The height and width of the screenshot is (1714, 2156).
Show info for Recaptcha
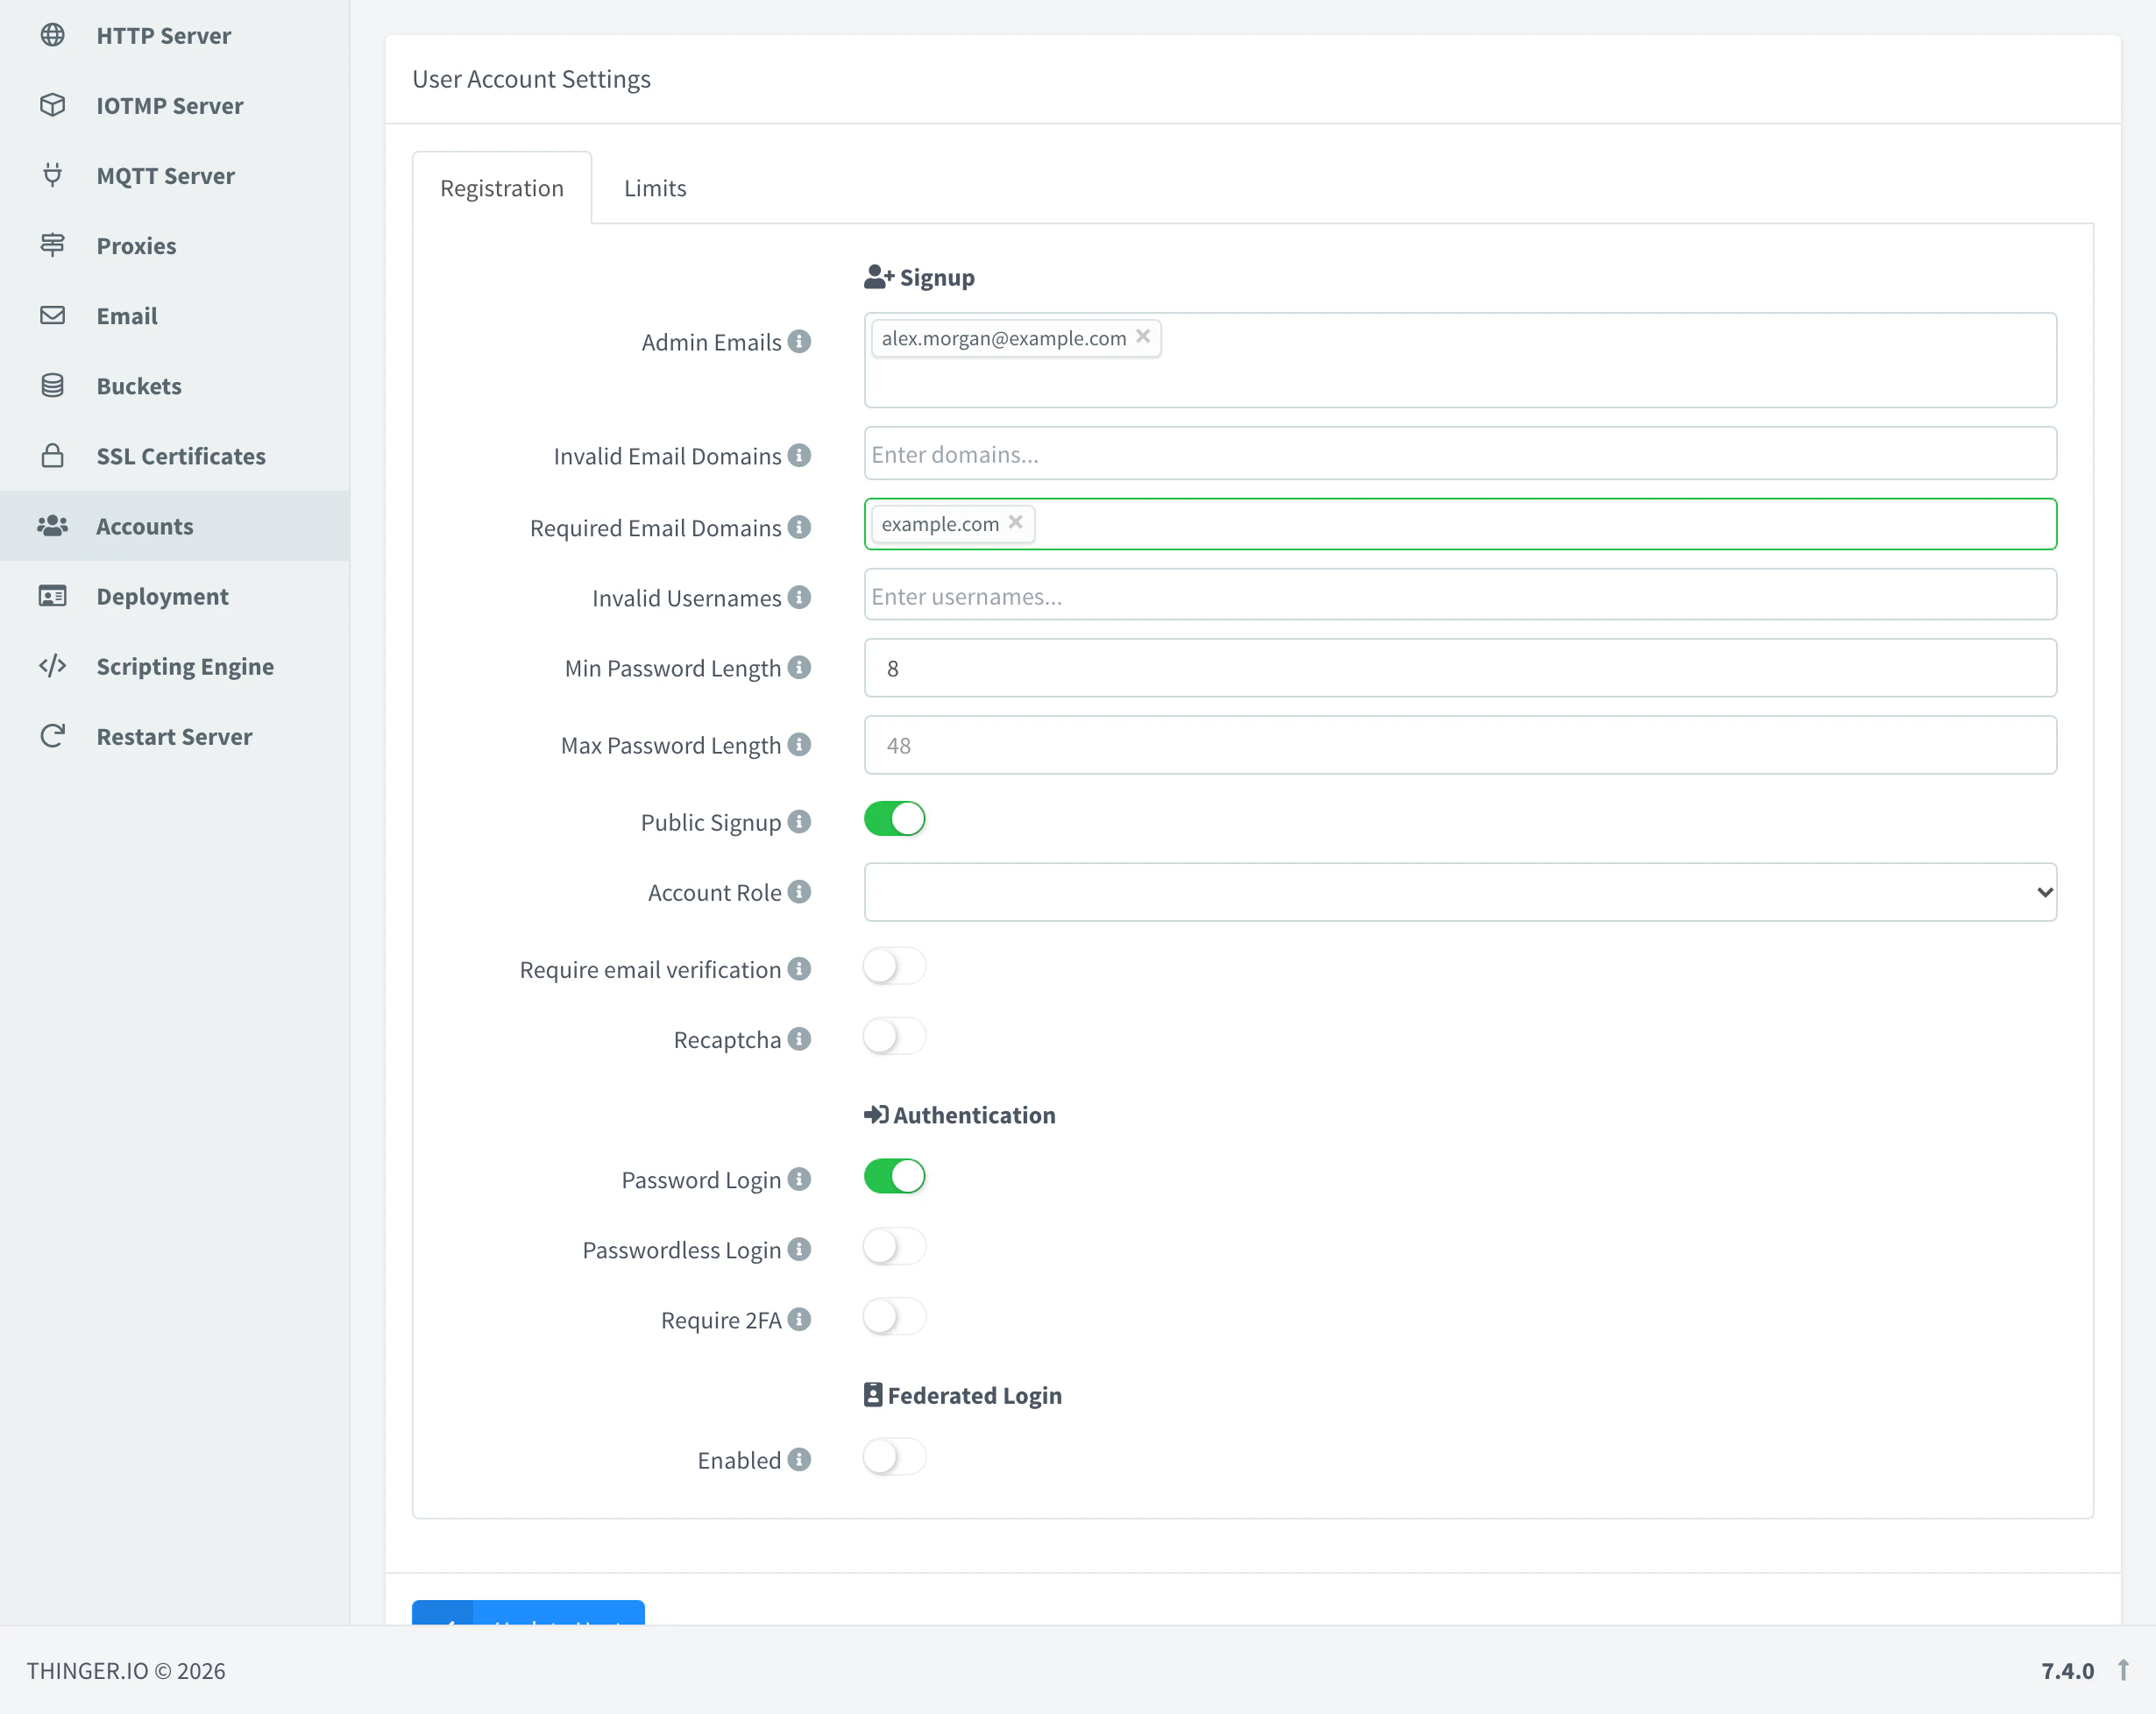pyautogui.click(x=799, y=1039)
